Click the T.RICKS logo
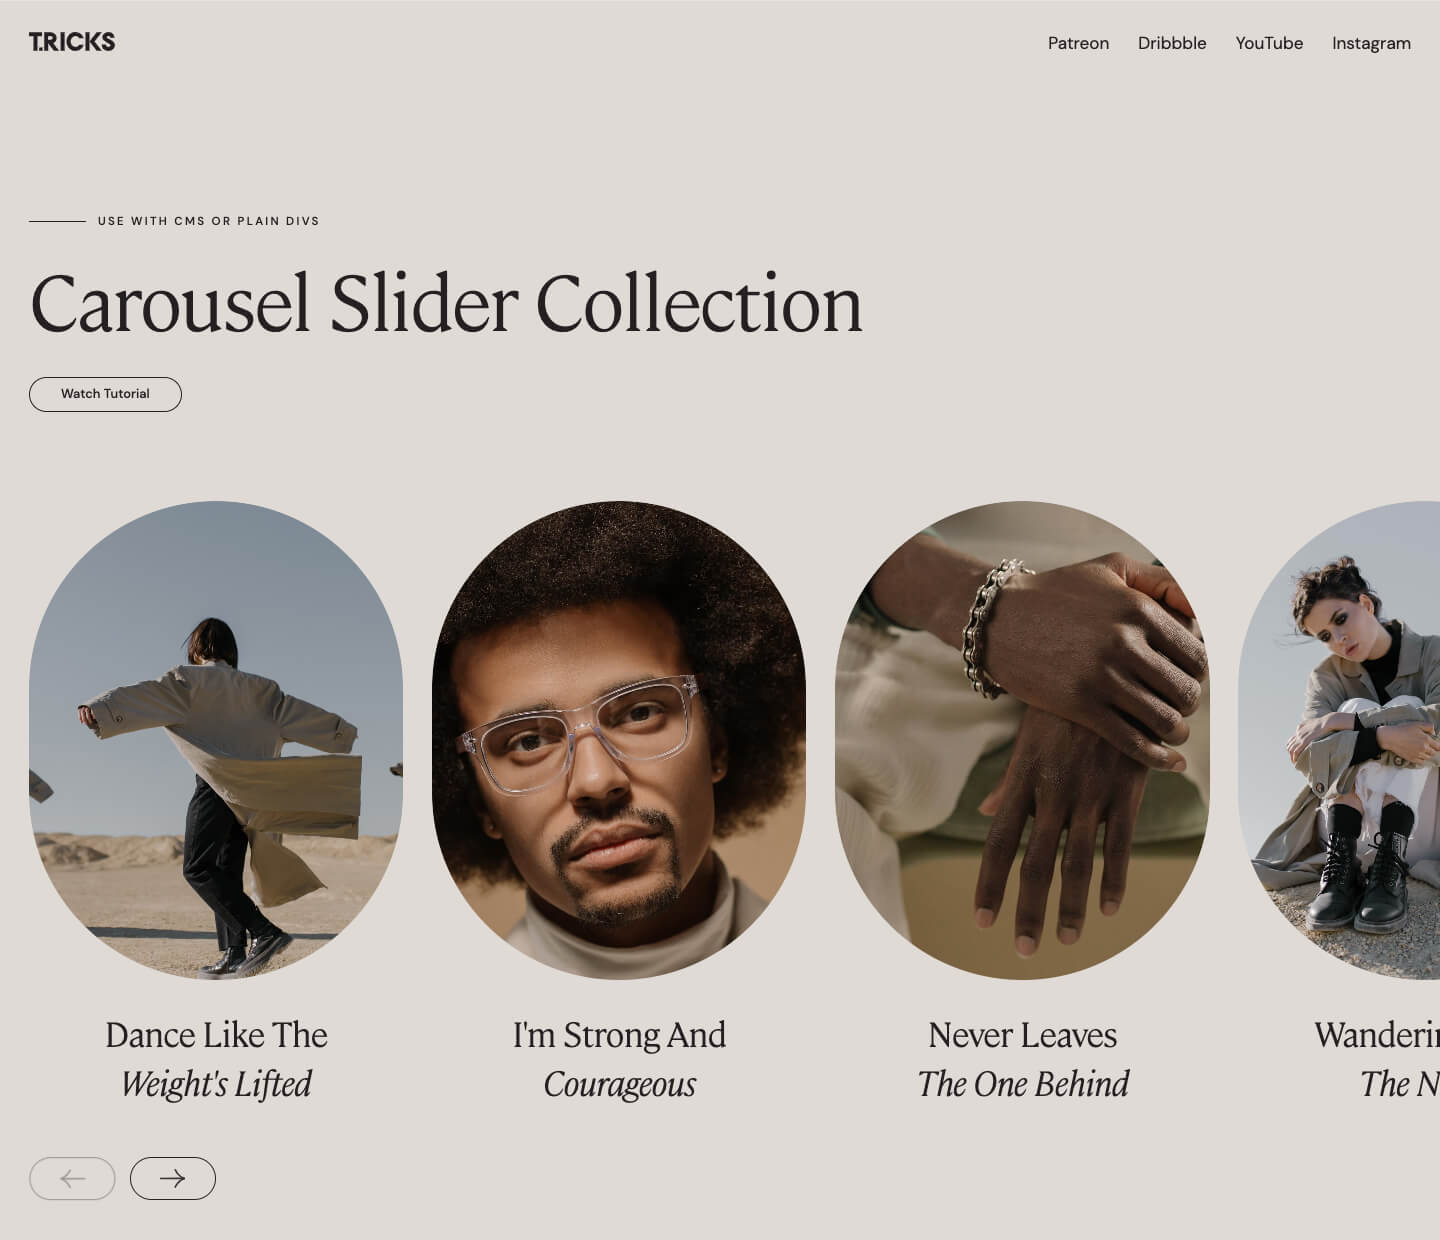Screen dimensions: 1440x1240 [x=72, y=42]
